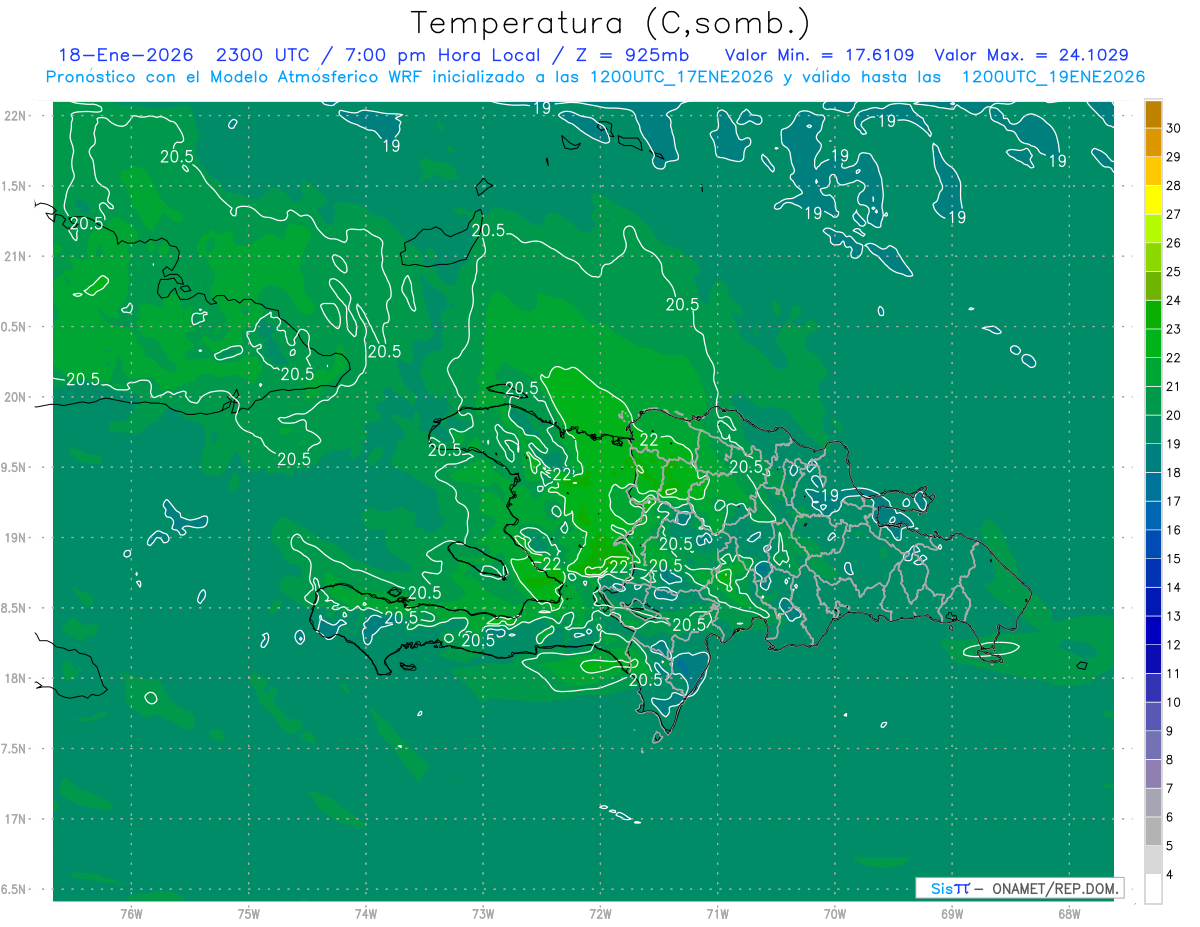Image resolution: width=1200 pixels, height=927 pixels.
Task: Click the white swatch at color bar bottom
Action: coord(1153,889)
